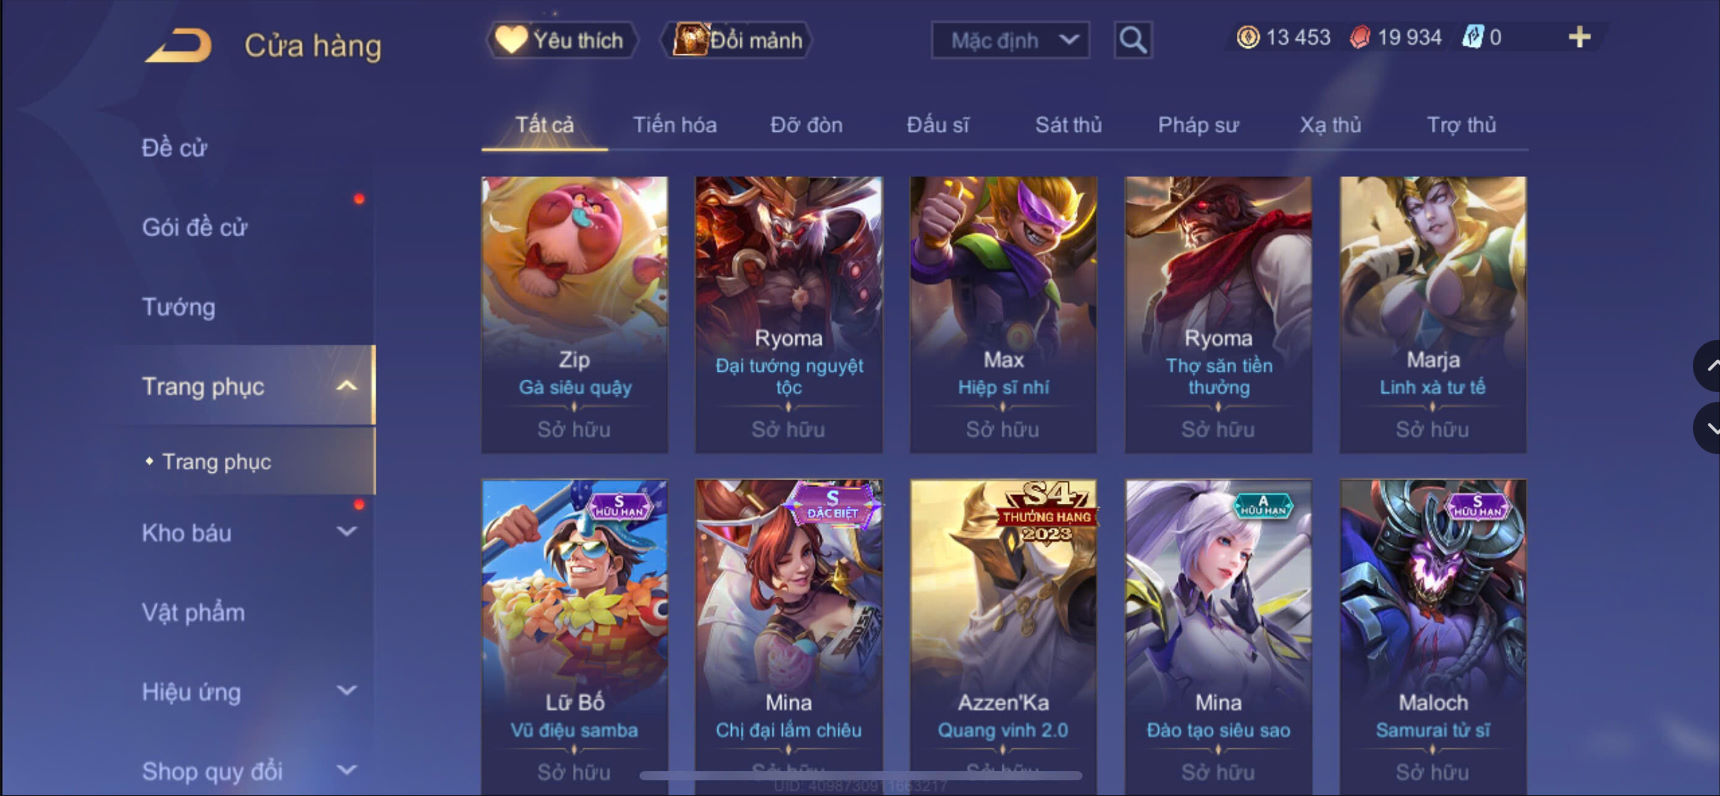1720x796 pixels.
Task: Expand the Shop quy đổi section
Action: pos(347,770)
